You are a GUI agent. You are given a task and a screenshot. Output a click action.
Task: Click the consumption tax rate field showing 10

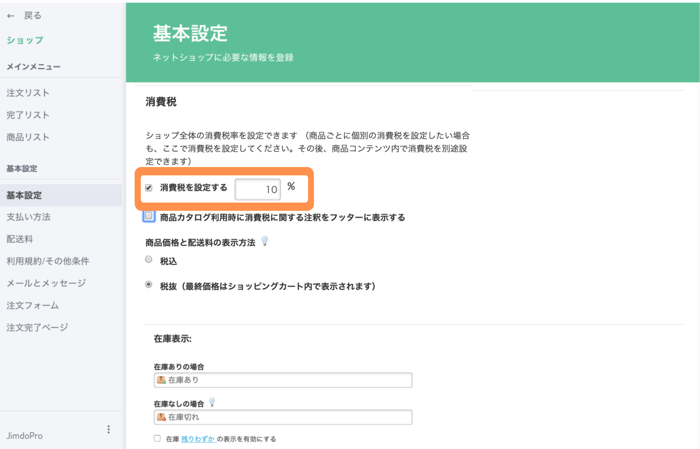258,189
